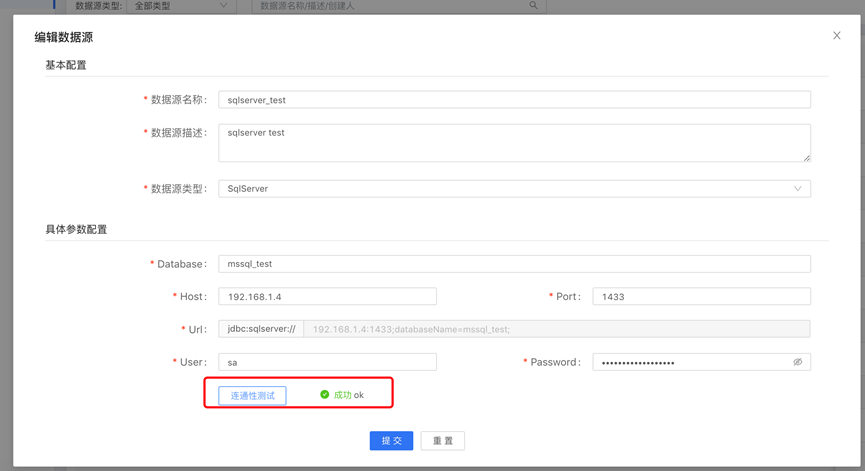
Task: Submit the form with 提交
Action: 391,441
